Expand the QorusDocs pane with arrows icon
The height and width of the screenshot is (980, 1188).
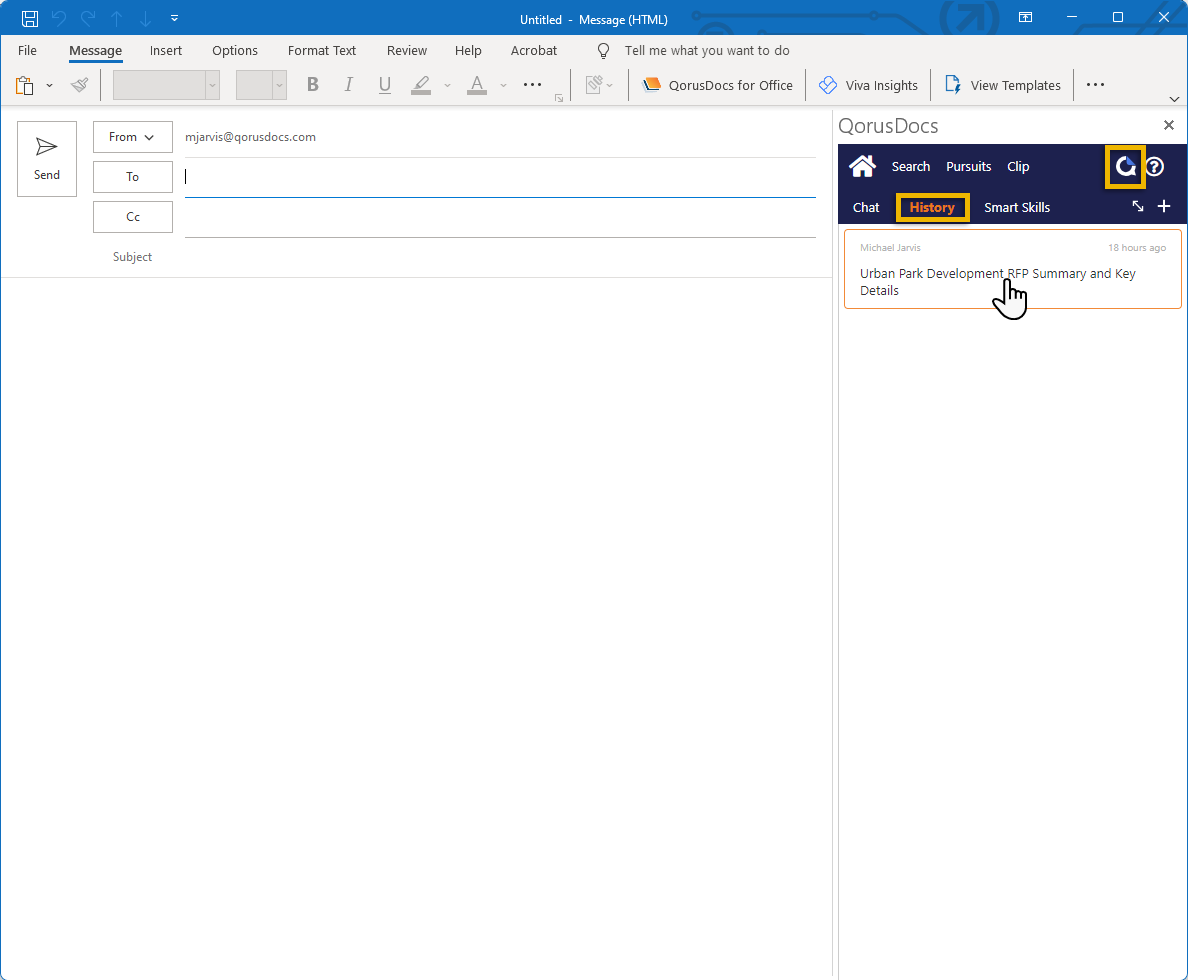click(1138, 207)
